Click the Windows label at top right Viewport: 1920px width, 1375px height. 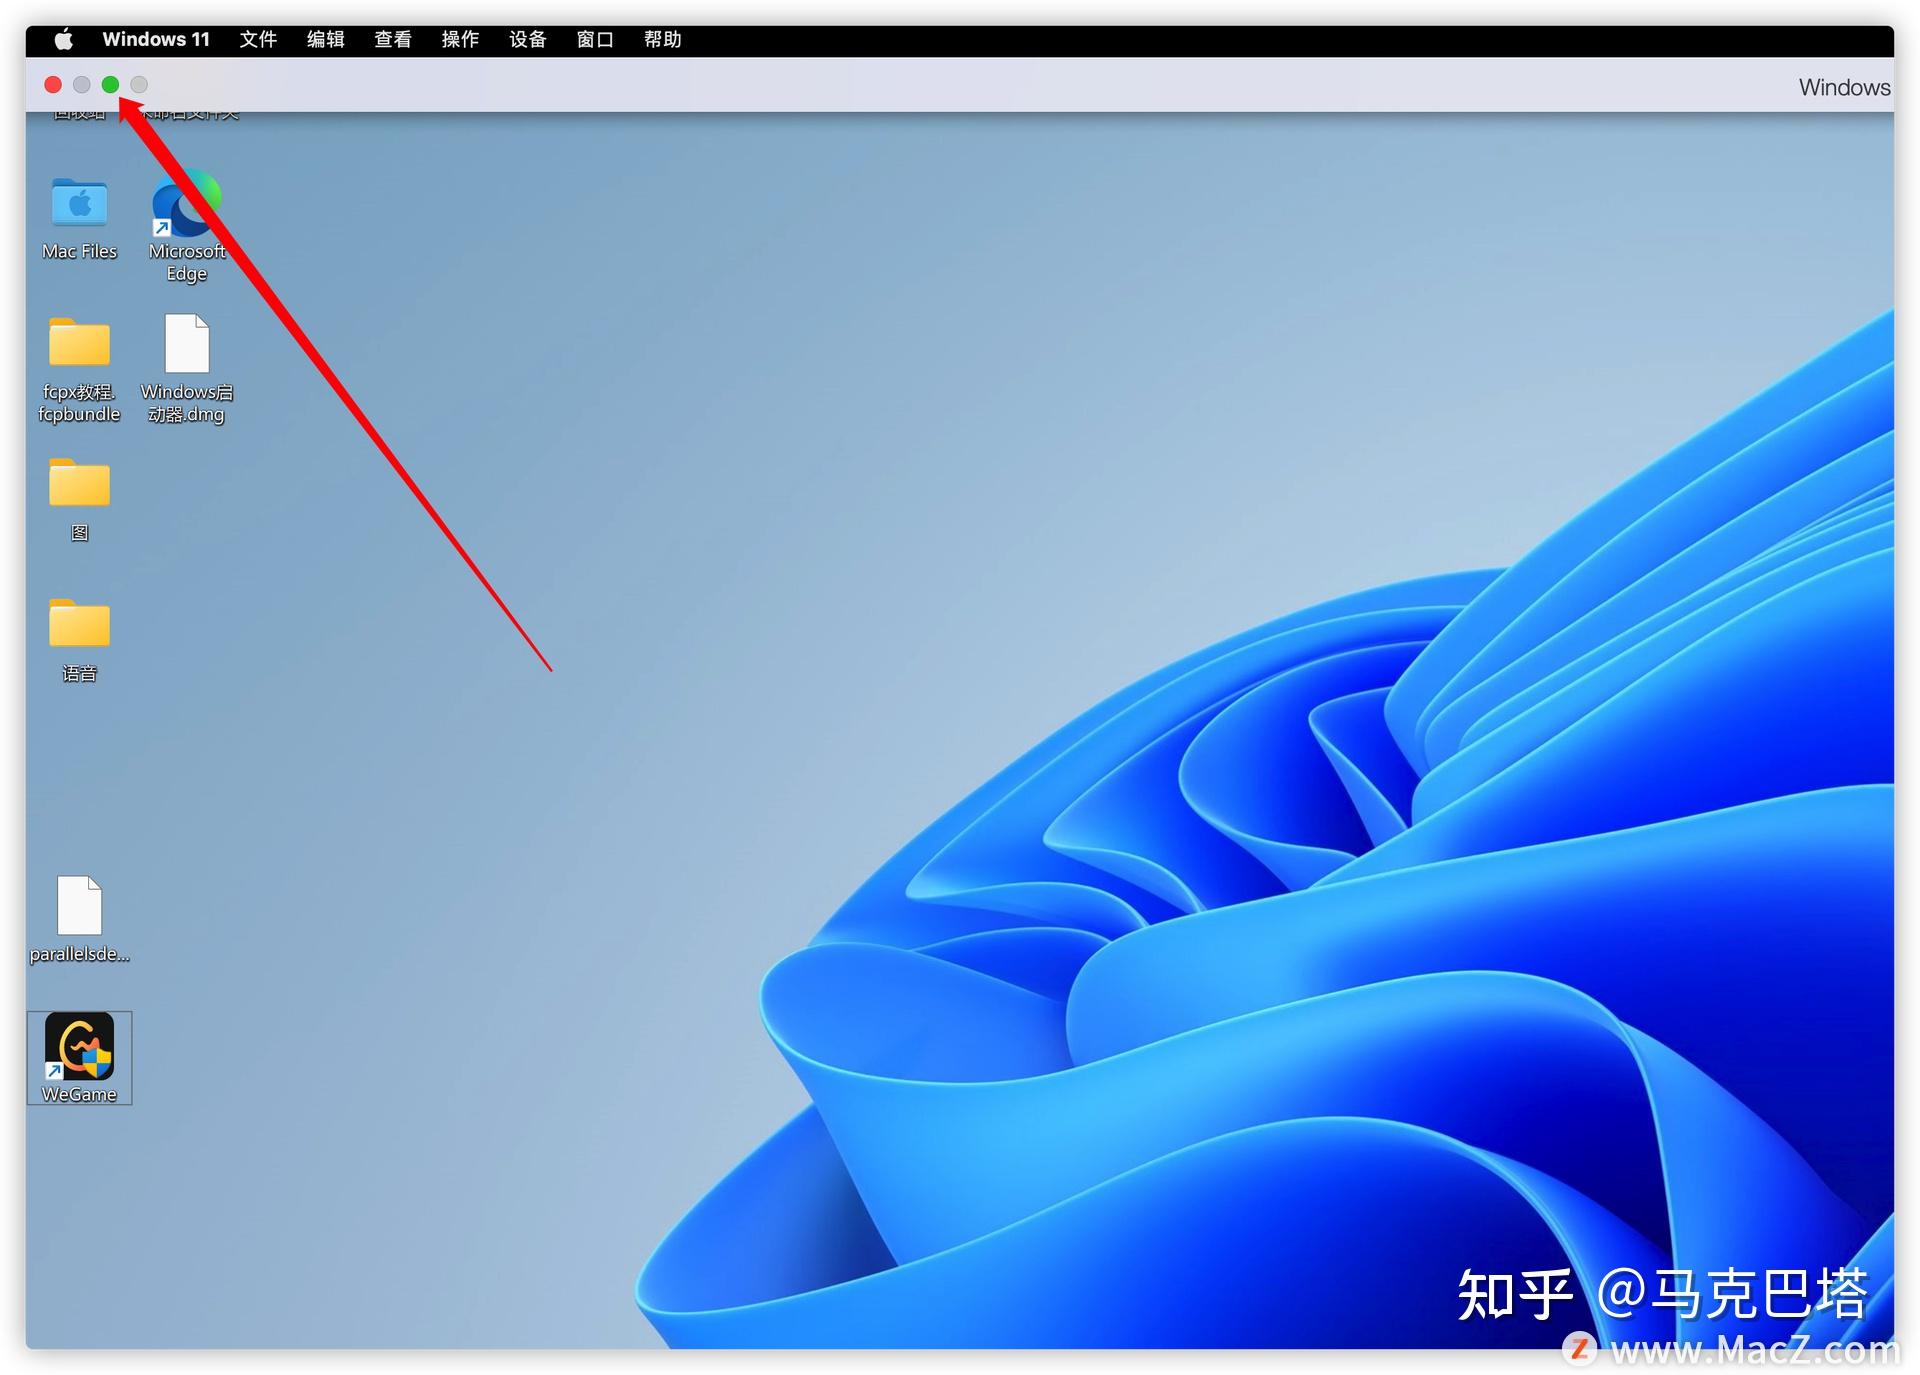(x=1843, y=87)
